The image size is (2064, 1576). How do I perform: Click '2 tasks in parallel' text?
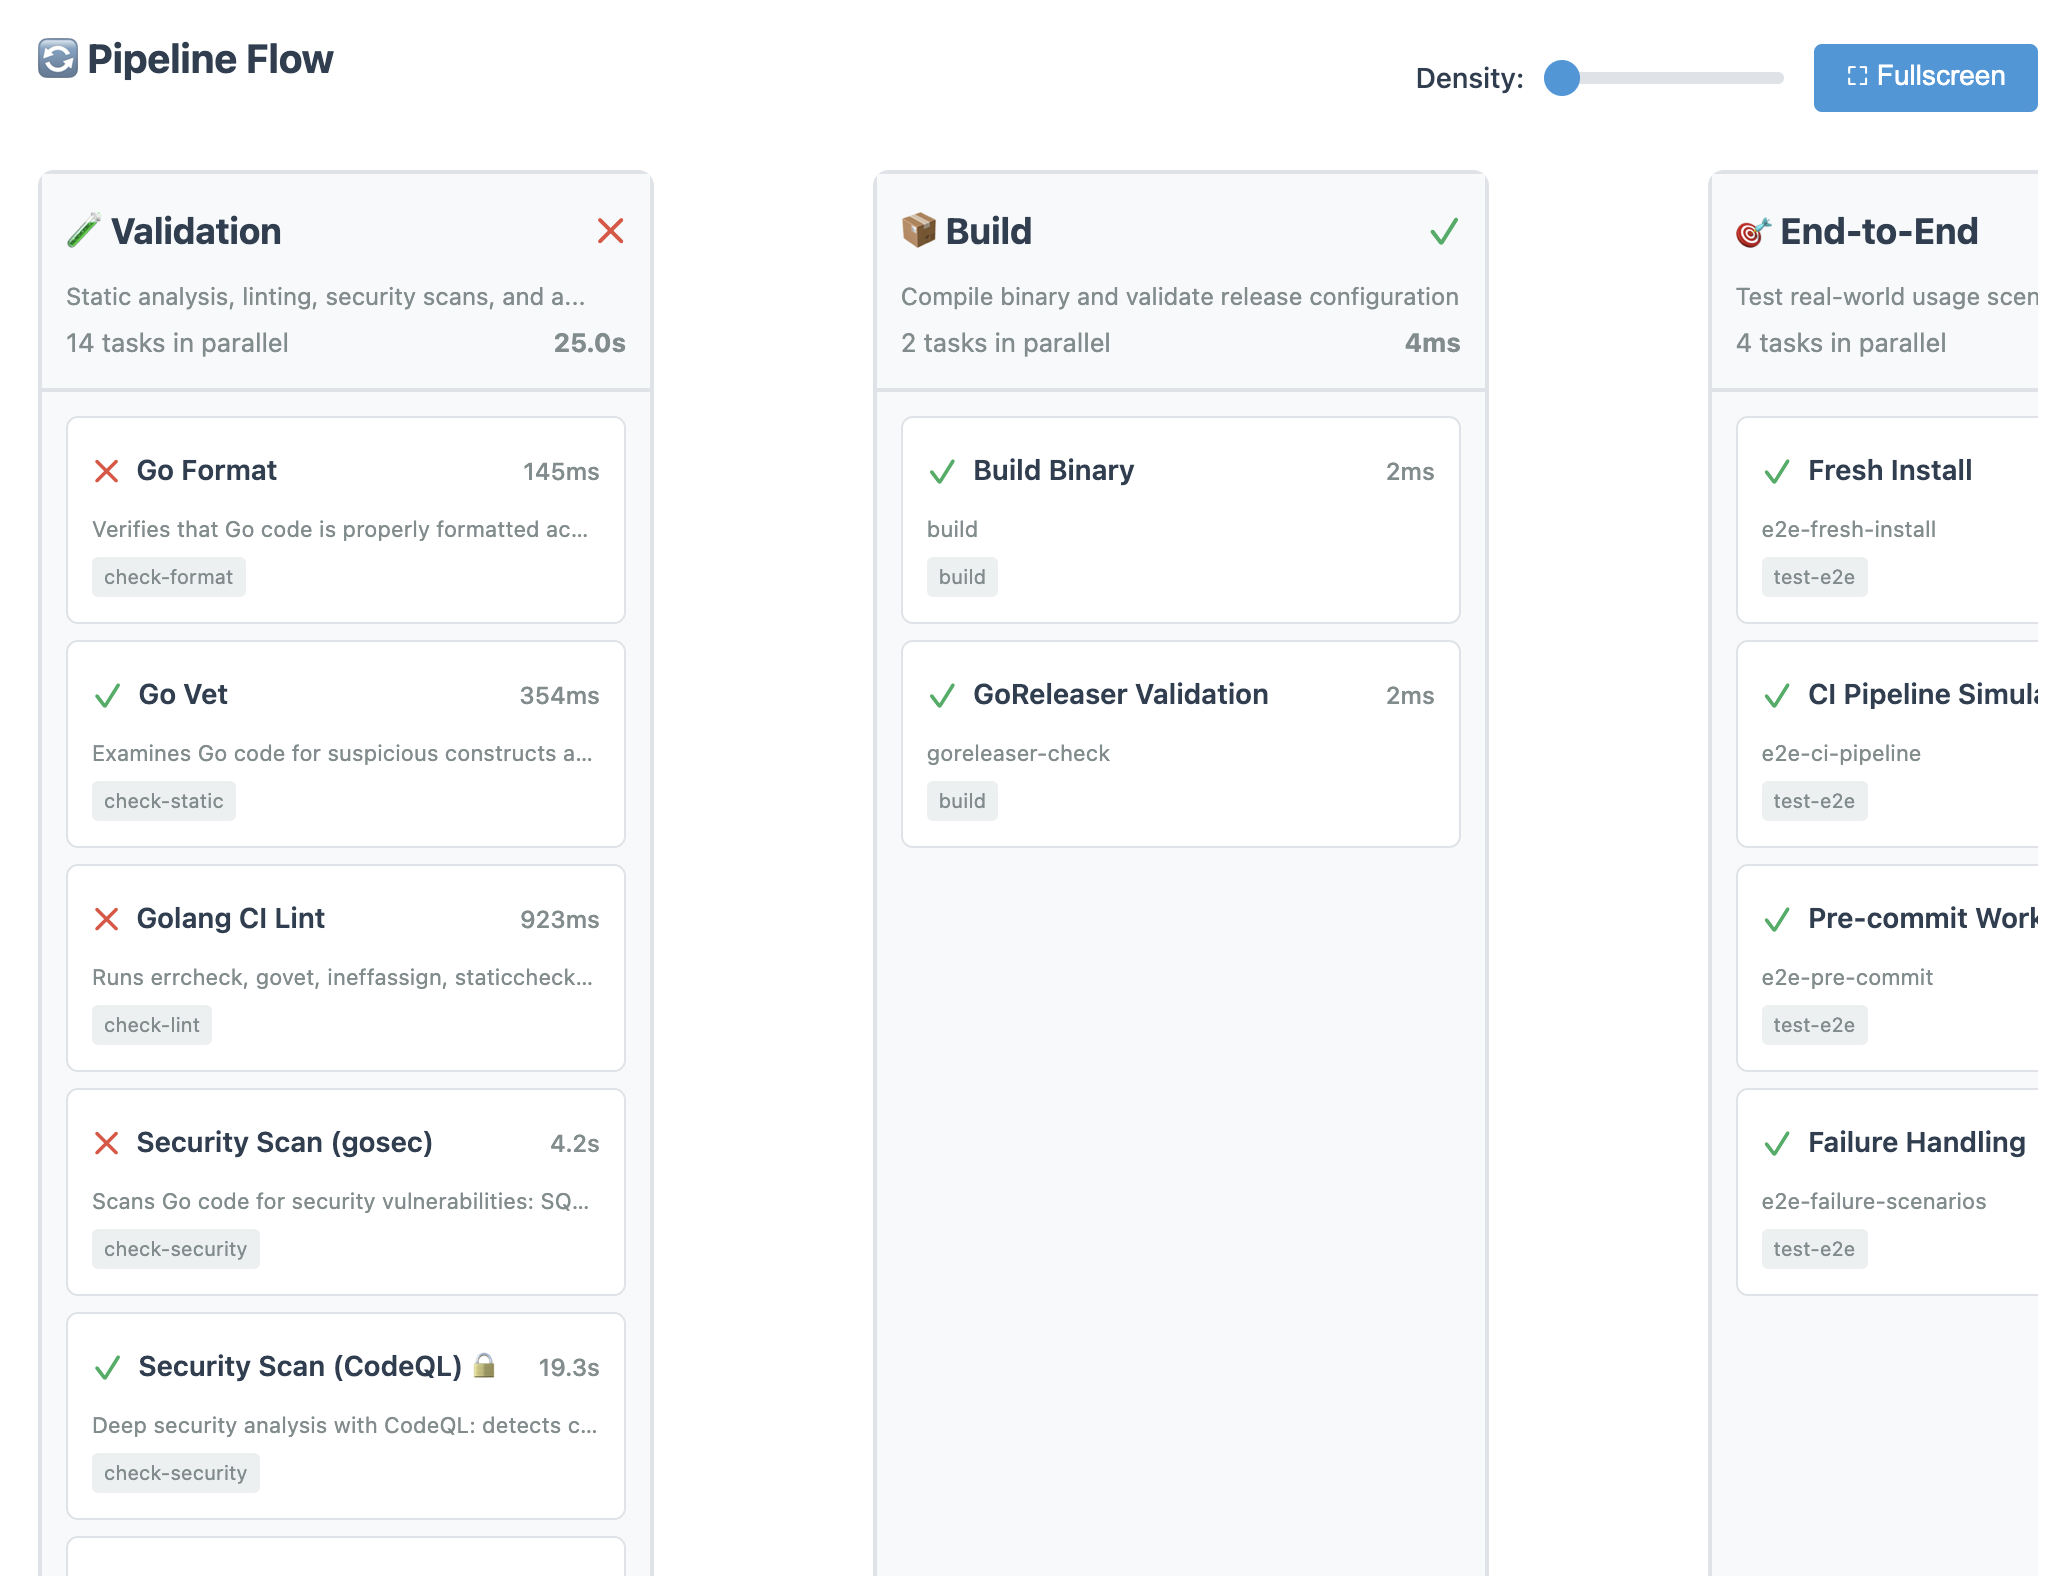coord(1005,343)
